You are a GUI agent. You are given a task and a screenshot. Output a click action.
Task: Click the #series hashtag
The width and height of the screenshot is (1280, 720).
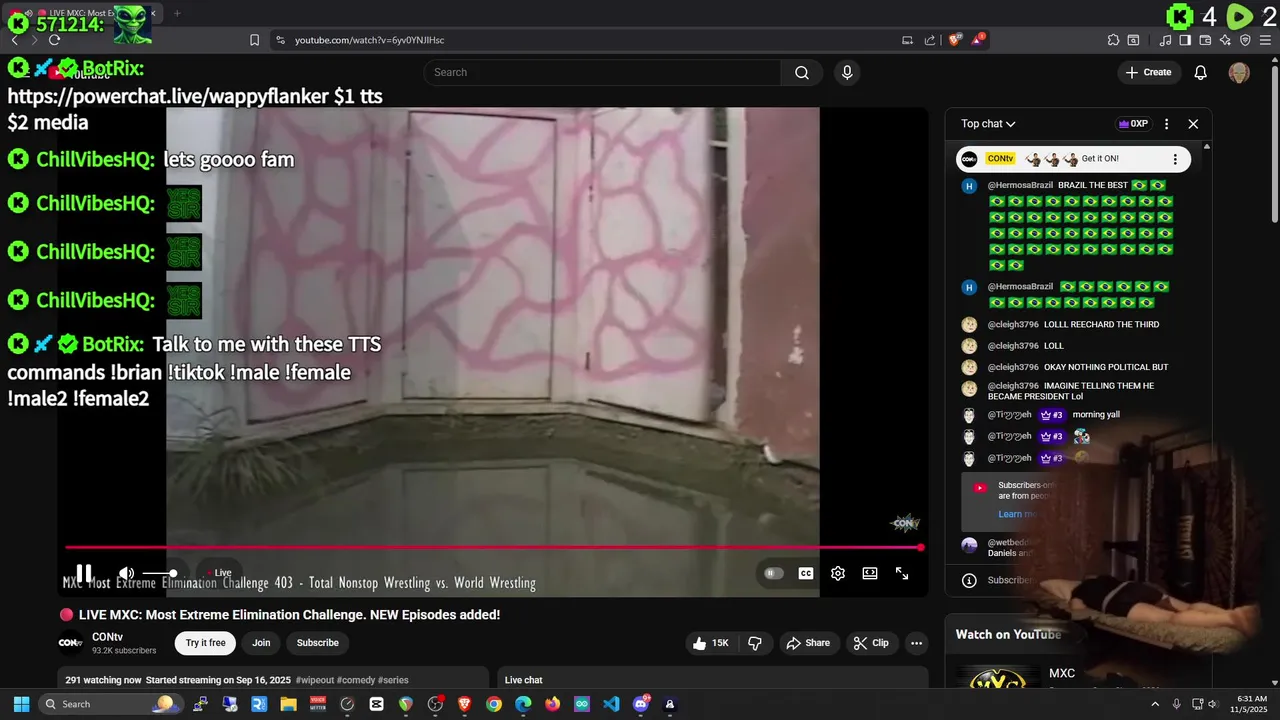[393, 680]
